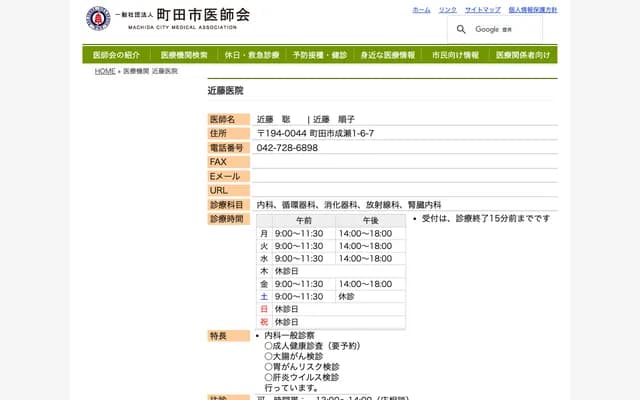
Task: Select the 市民向け情報 menu item
Action: (455, 55)
